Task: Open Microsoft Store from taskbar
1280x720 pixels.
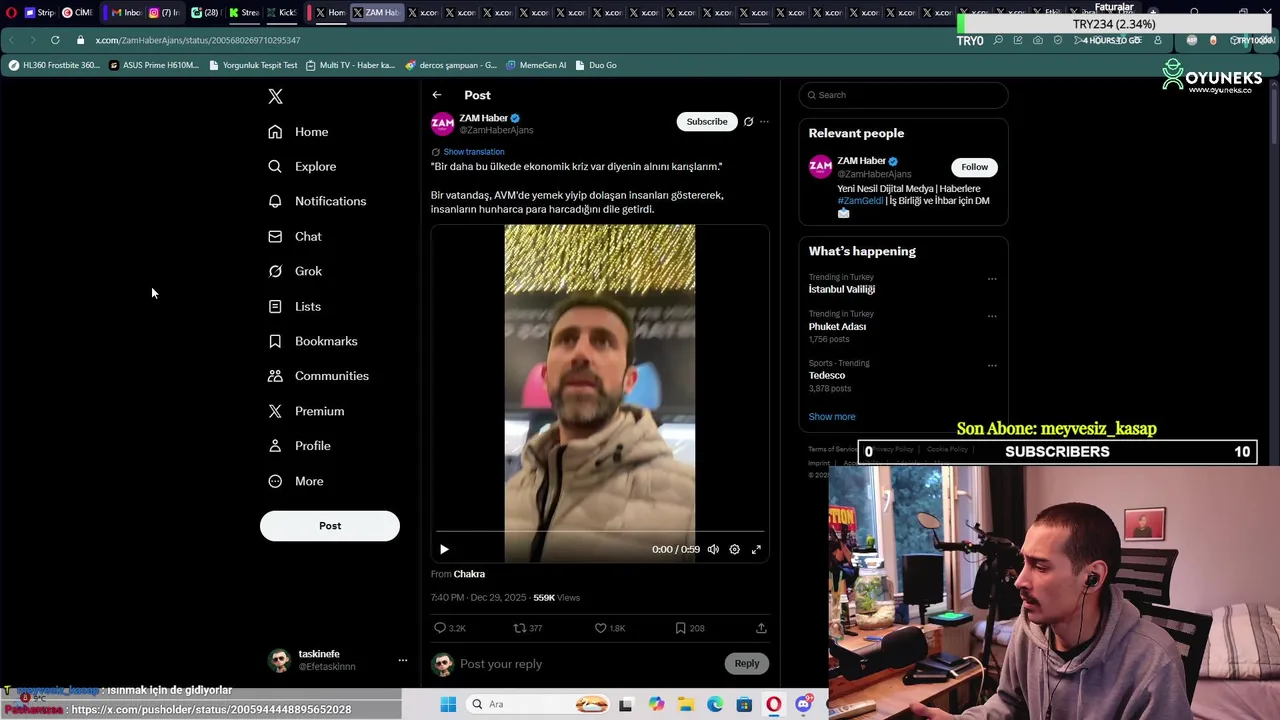Action: click(744, 704)
